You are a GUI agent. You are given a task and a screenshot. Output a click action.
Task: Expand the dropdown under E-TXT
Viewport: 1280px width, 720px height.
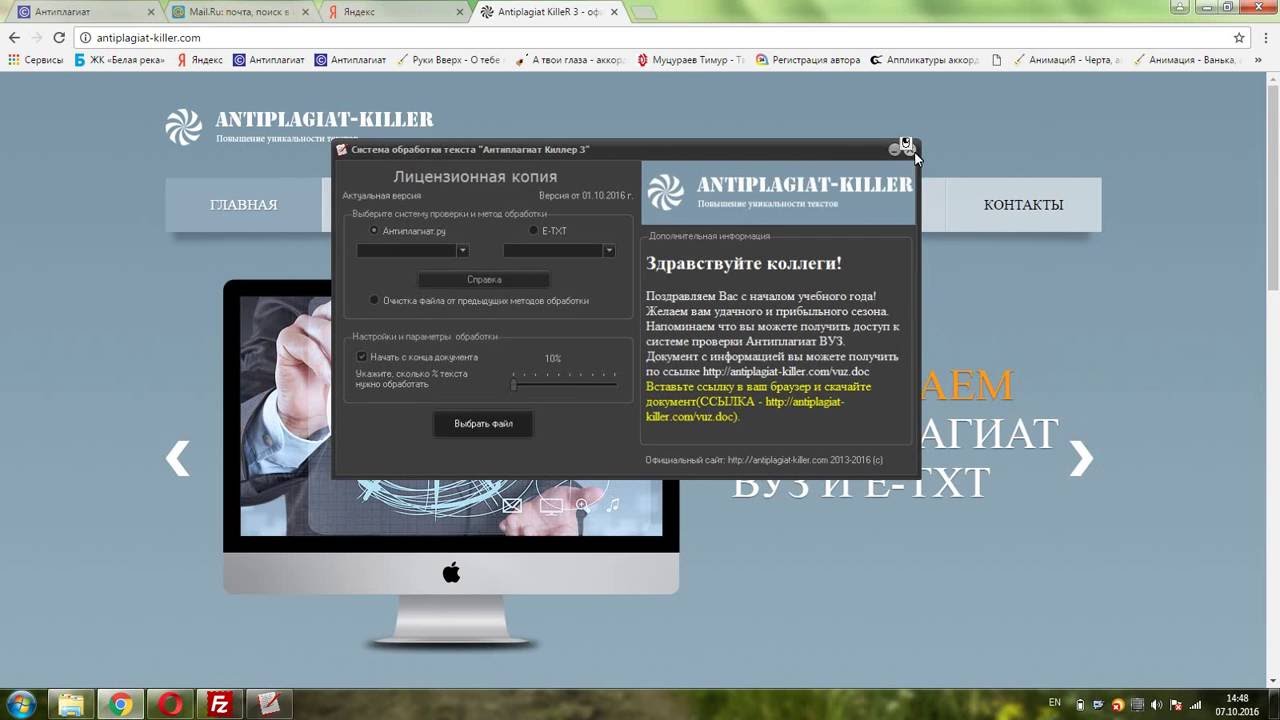608,251
